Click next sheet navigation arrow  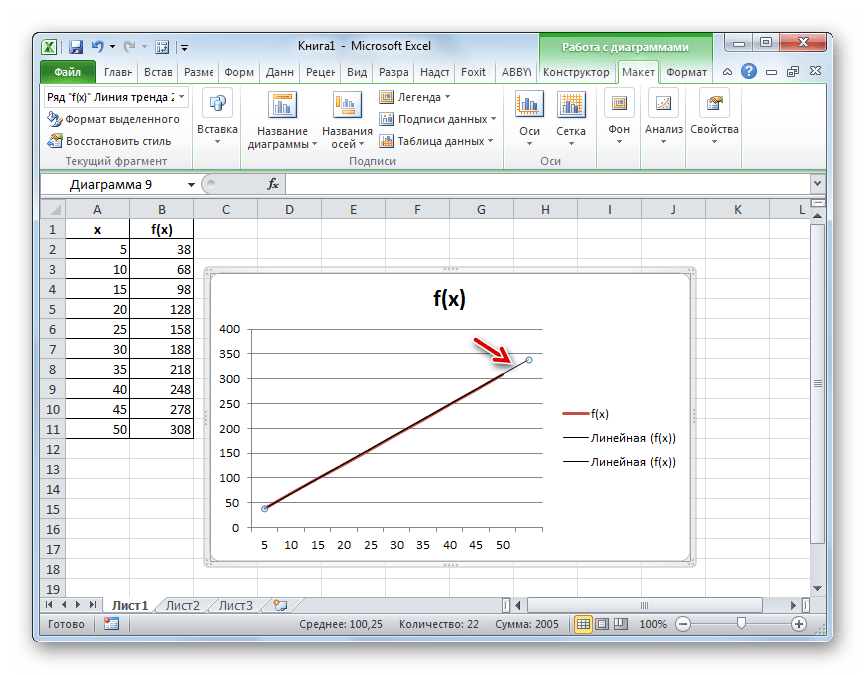point(78,605)
